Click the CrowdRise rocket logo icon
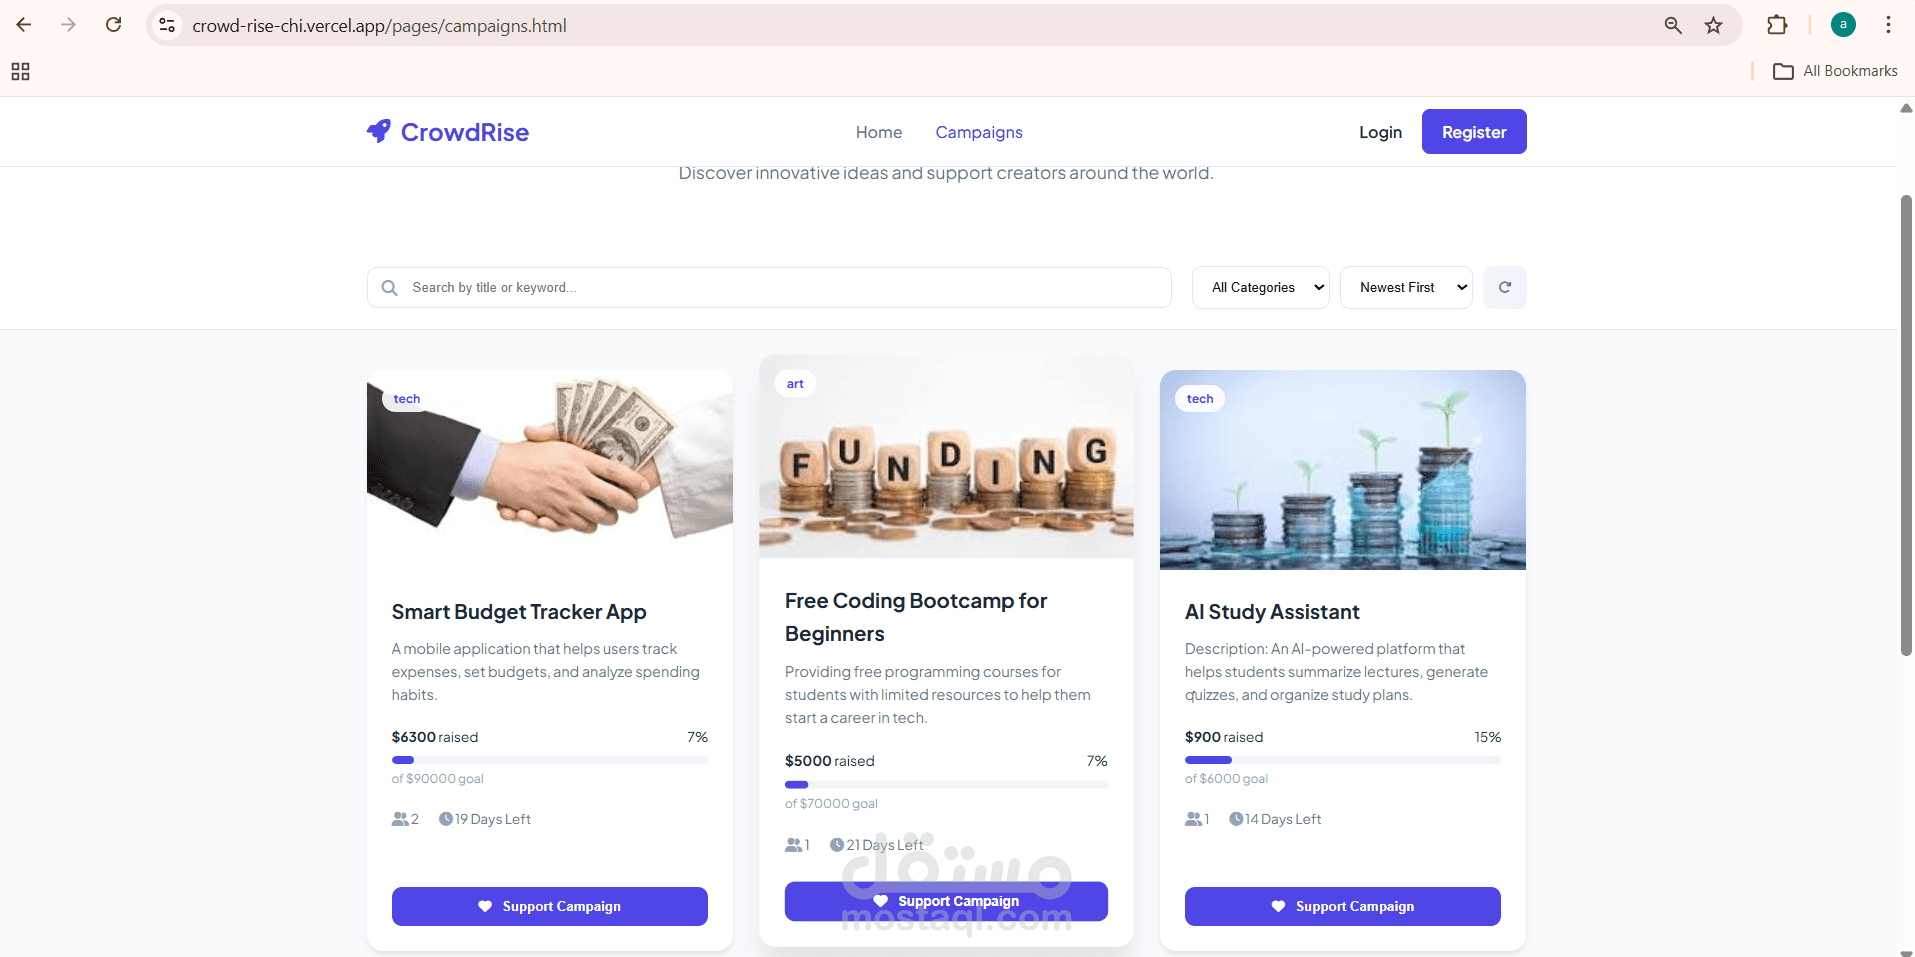Viewport: 1915px width, 957px height. coord(379,131)
